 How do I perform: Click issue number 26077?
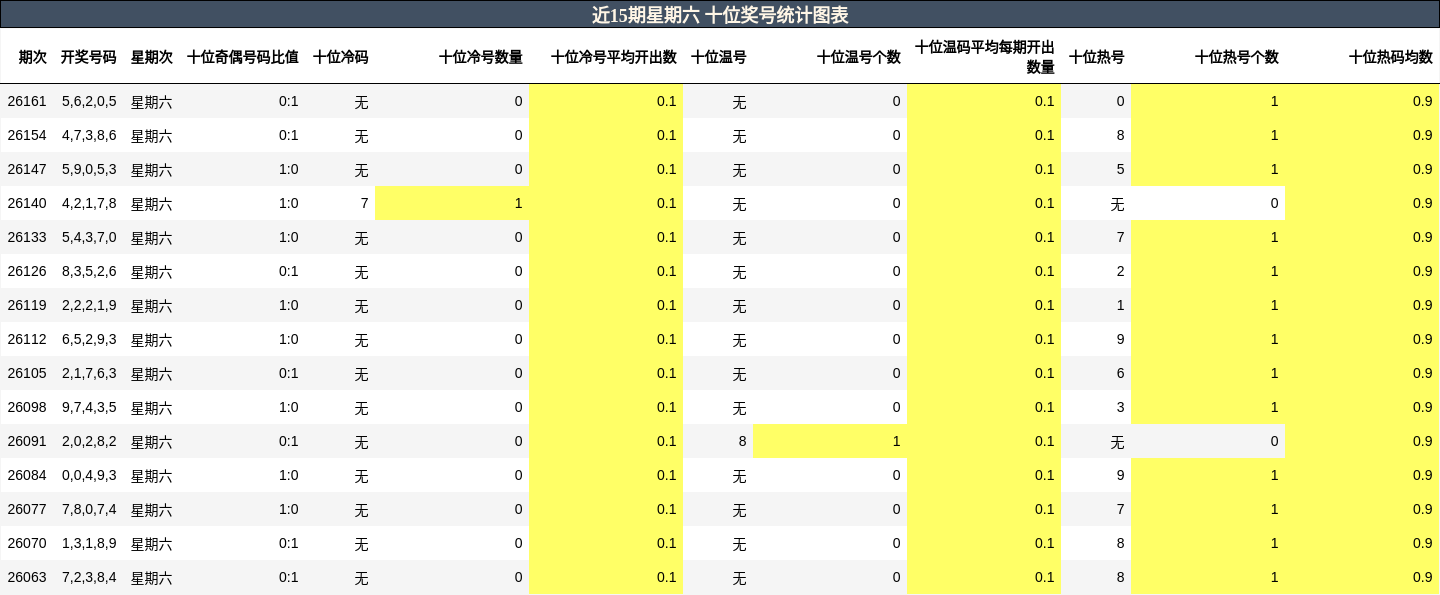[x=27, y=509]
